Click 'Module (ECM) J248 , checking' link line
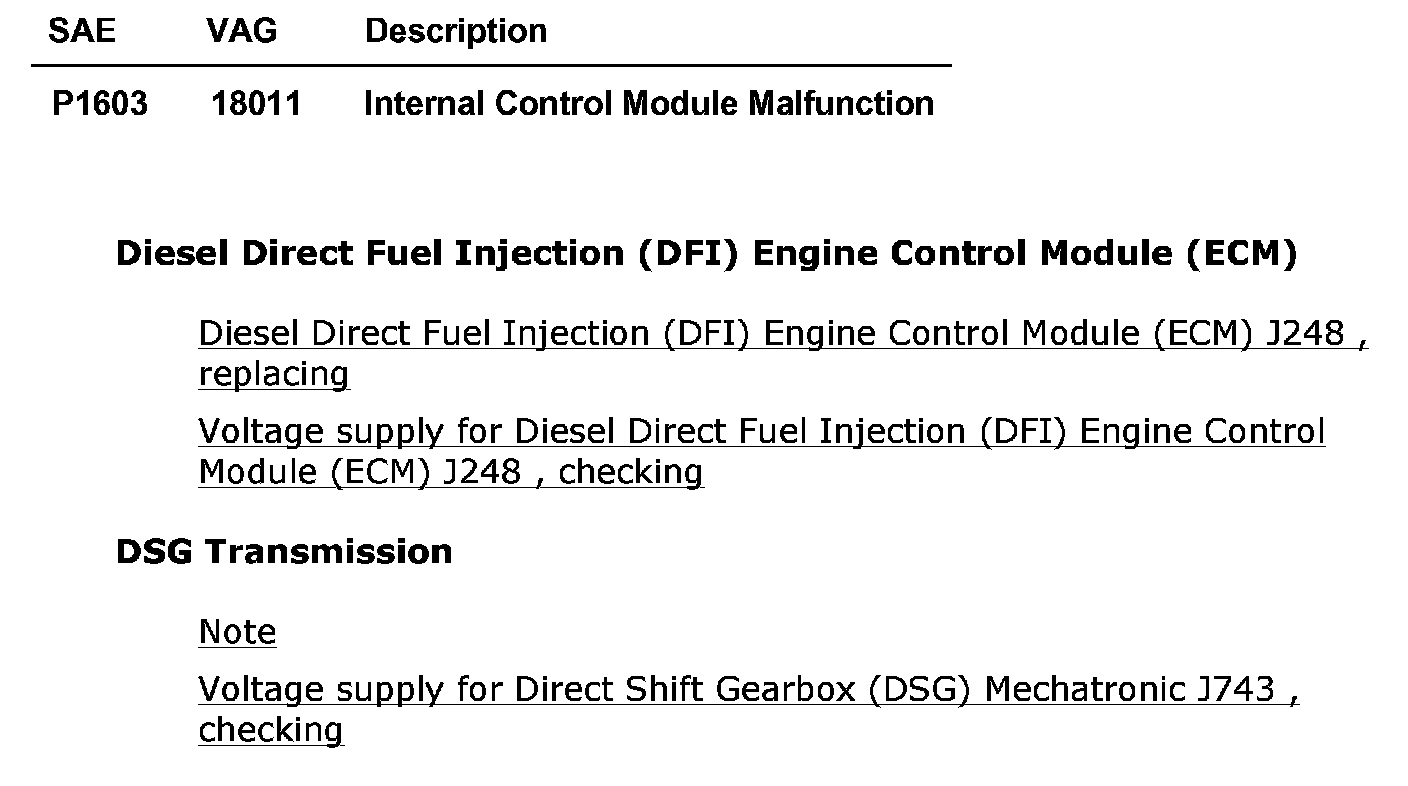The width and height of the screenshot is (1408, 786). point(451,471)
